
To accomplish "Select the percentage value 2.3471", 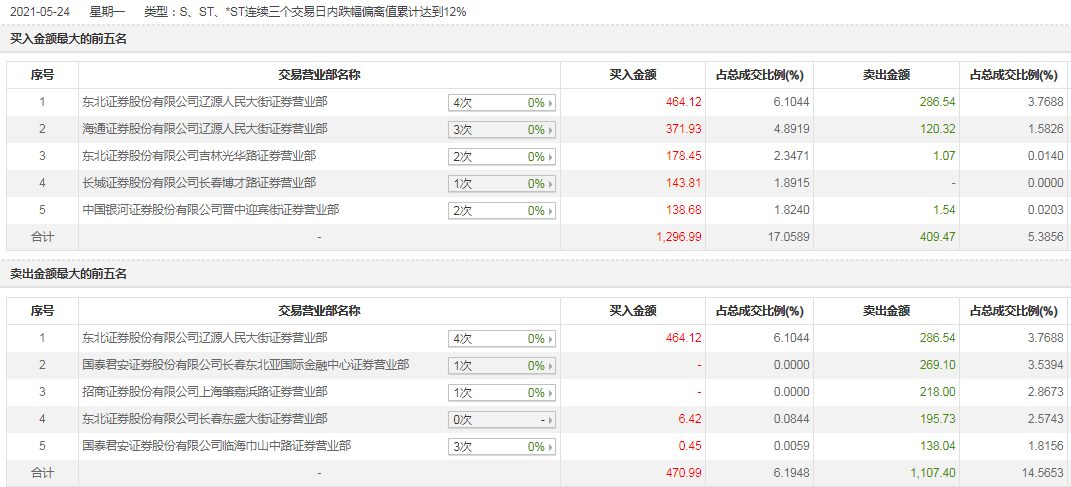I will (791, 156).
